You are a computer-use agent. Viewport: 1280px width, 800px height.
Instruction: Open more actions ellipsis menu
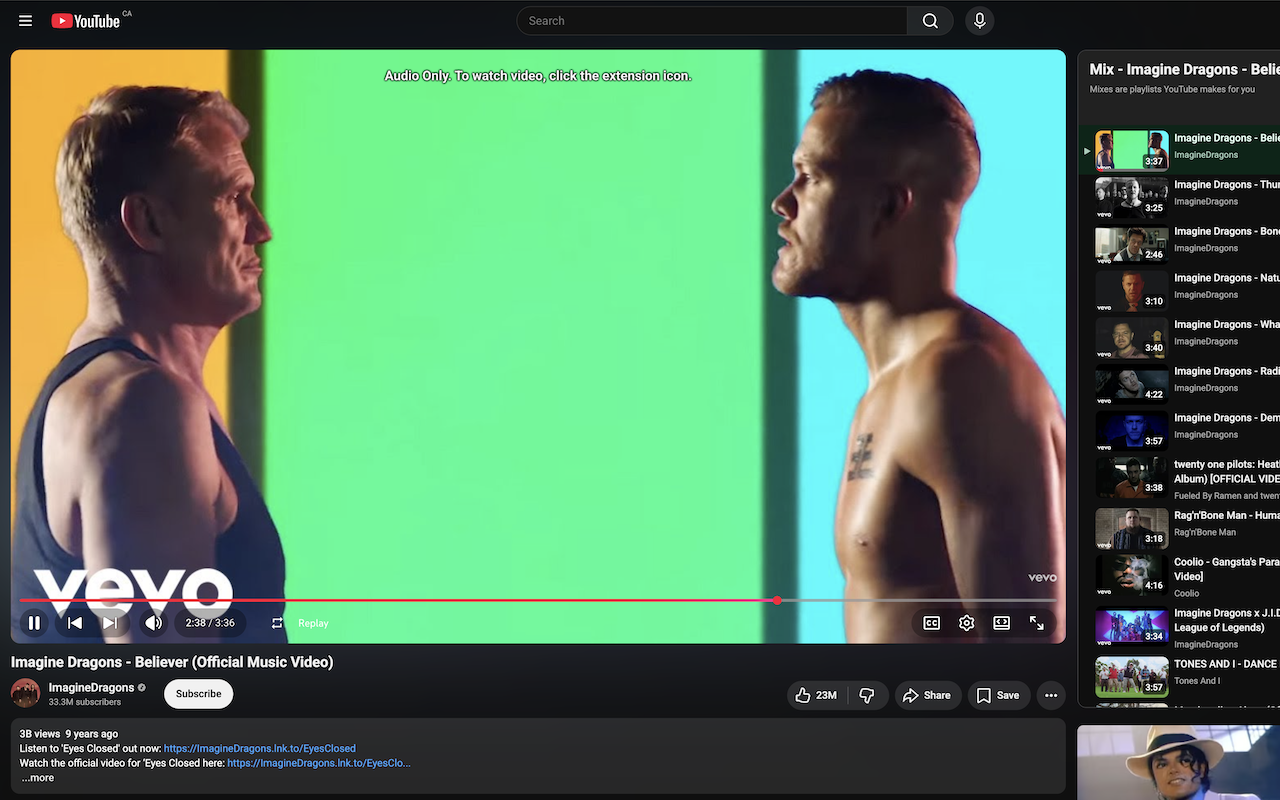(x=1051, y=695)
